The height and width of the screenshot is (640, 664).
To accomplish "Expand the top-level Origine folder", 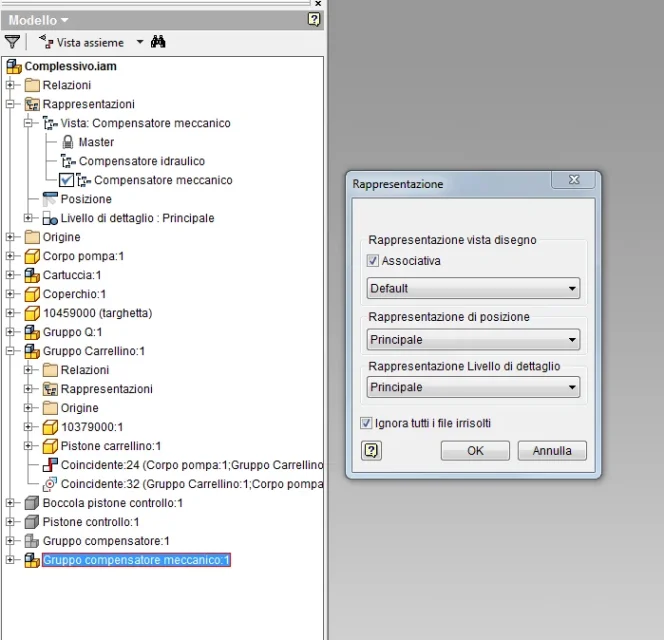I will pyautogui.click(x=10, y=237).
